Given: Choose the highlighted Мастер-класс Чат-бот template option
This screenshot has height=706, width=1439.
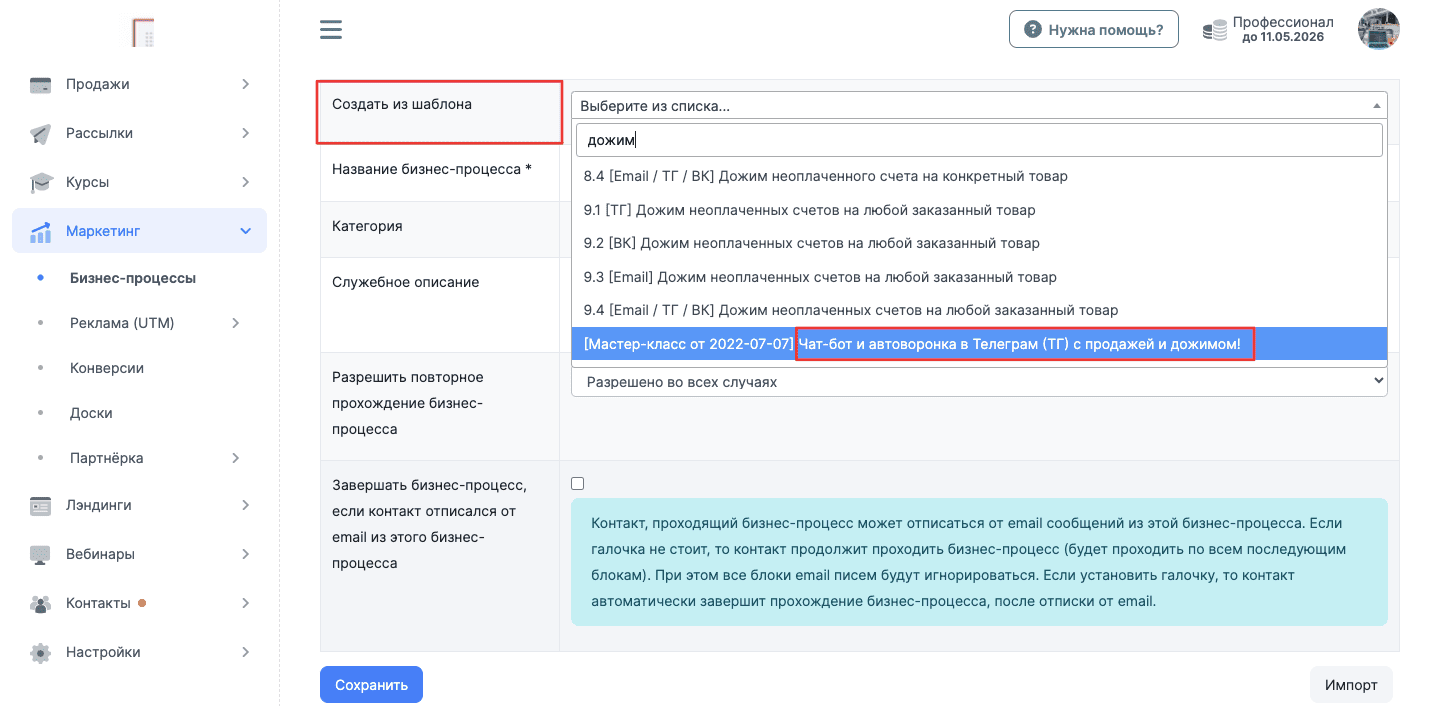Looking at the screenshot, I should pyautogui.click(x=978, y=344).
